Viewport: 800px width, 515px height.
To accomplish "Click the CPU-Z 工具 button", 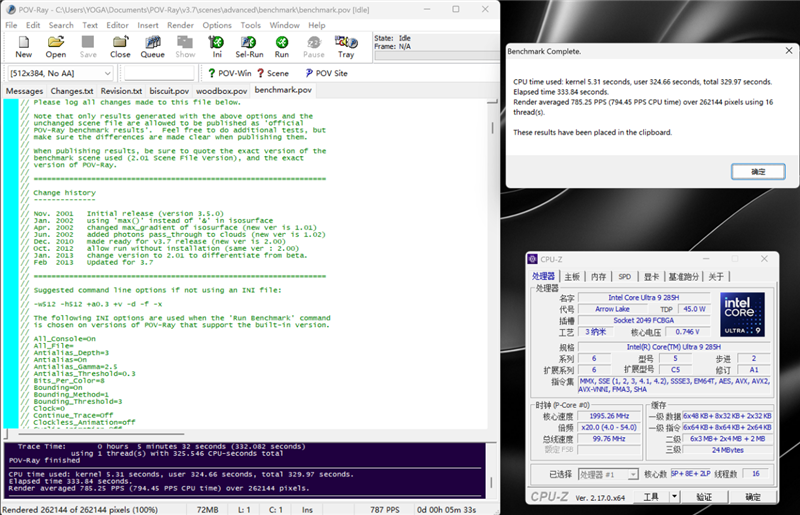I will (x=651, y=497).
